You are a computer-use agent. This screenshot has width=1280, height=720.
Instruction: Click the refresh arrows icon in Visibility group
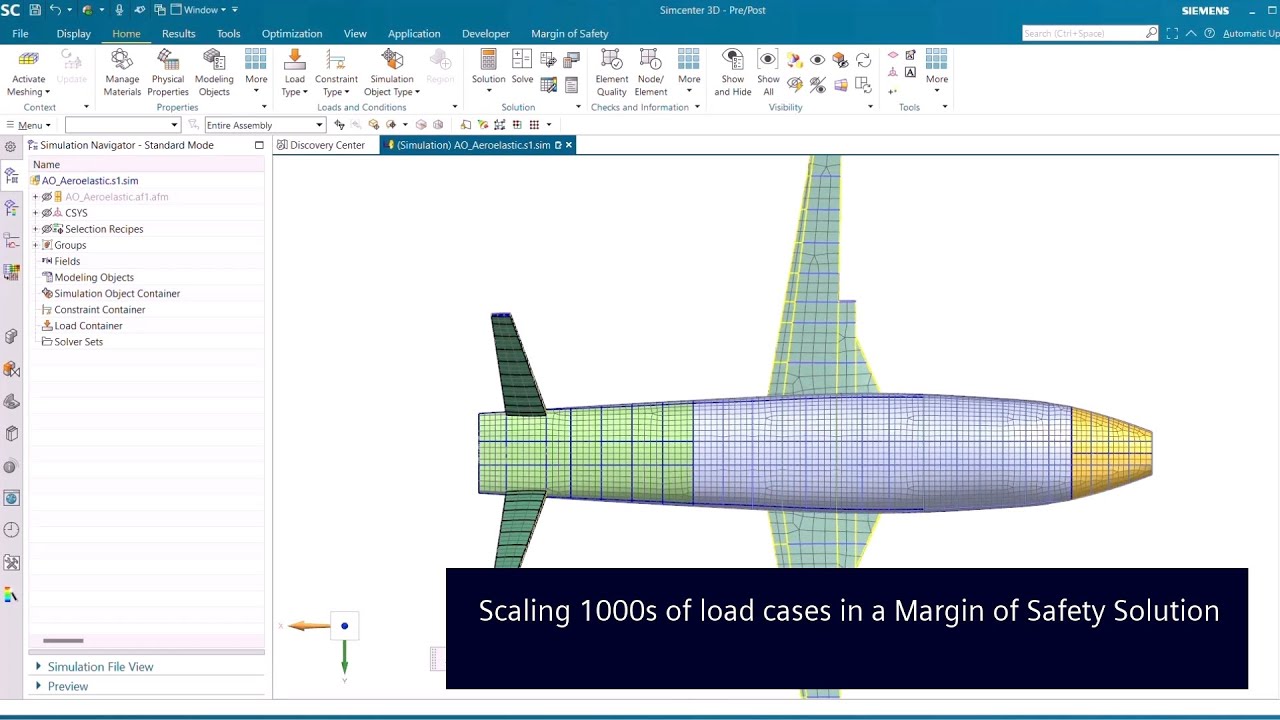[x=863, y=60]
